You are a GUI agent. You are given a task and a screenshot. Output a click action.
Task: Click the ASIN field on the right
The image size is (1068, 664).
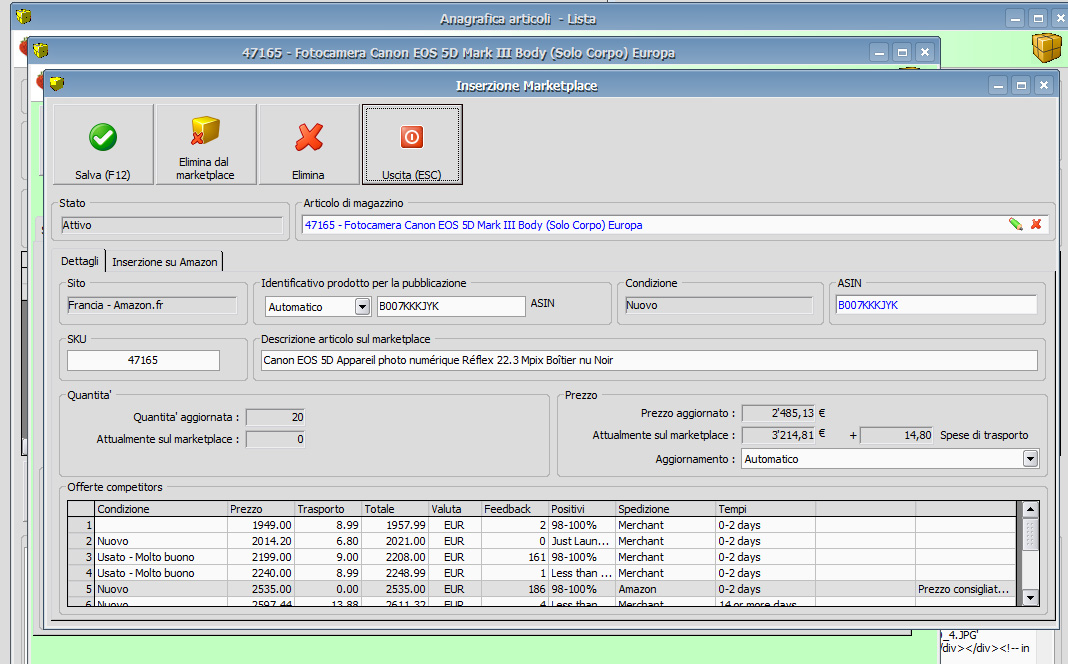tap(935, 305)
